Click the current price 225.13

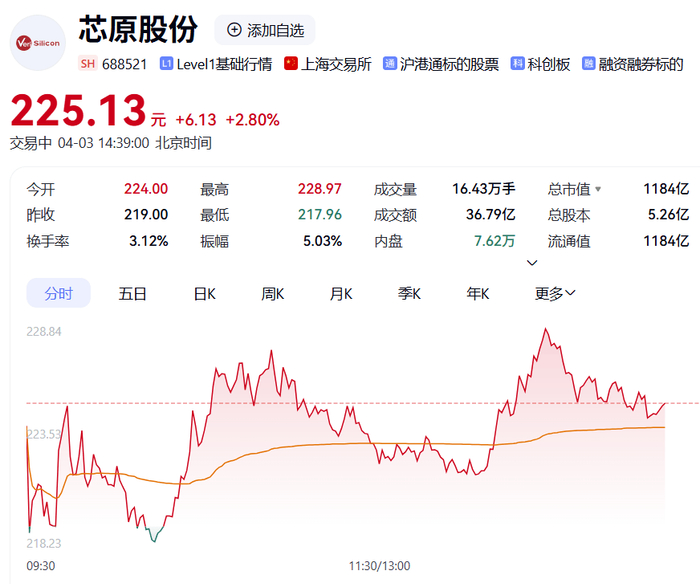(x=79, y=110)
